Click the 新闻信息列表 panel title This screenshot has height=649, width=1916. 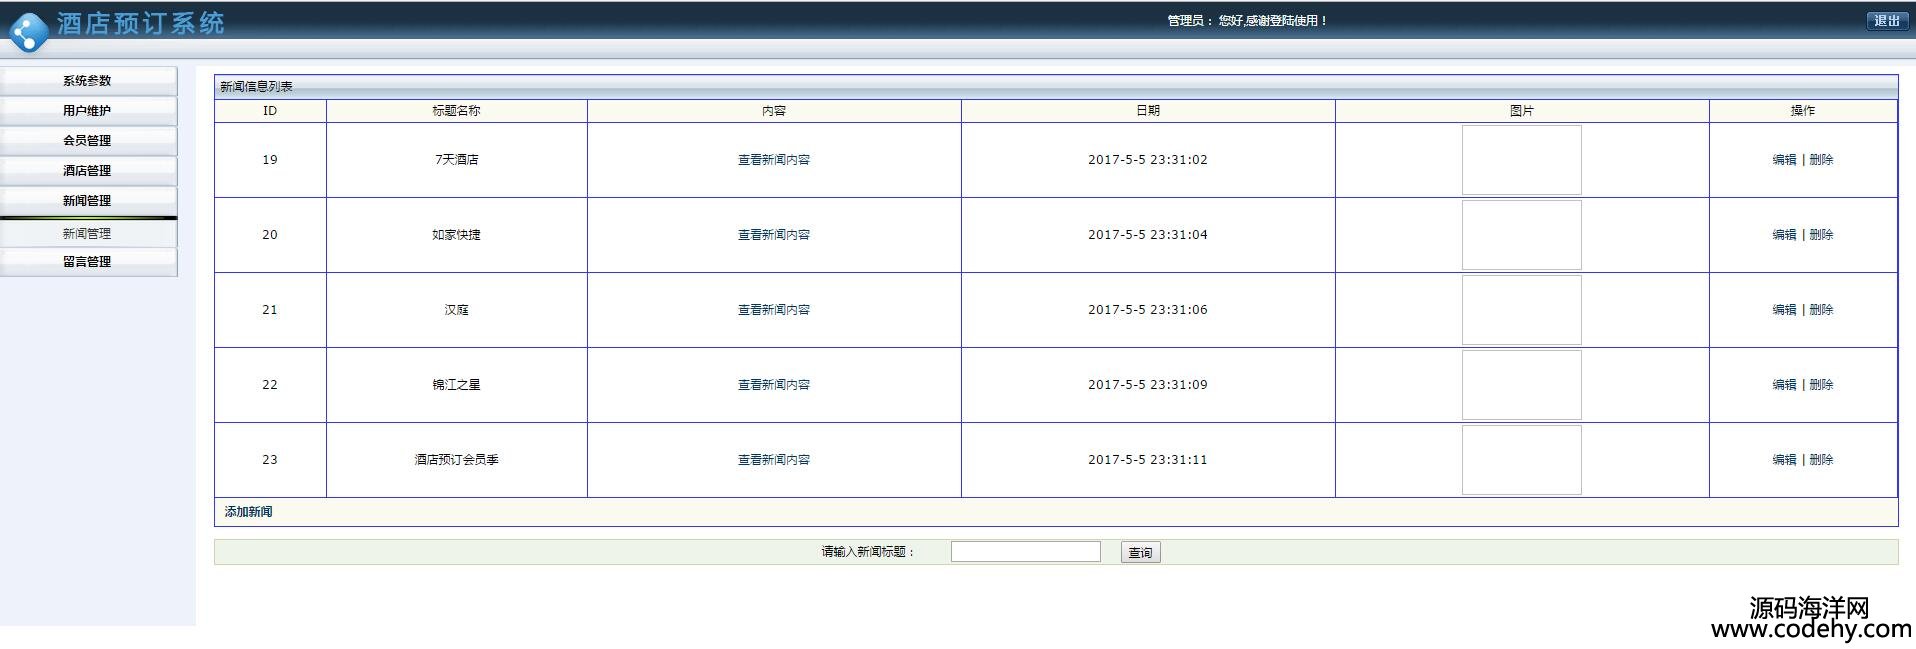256,87
